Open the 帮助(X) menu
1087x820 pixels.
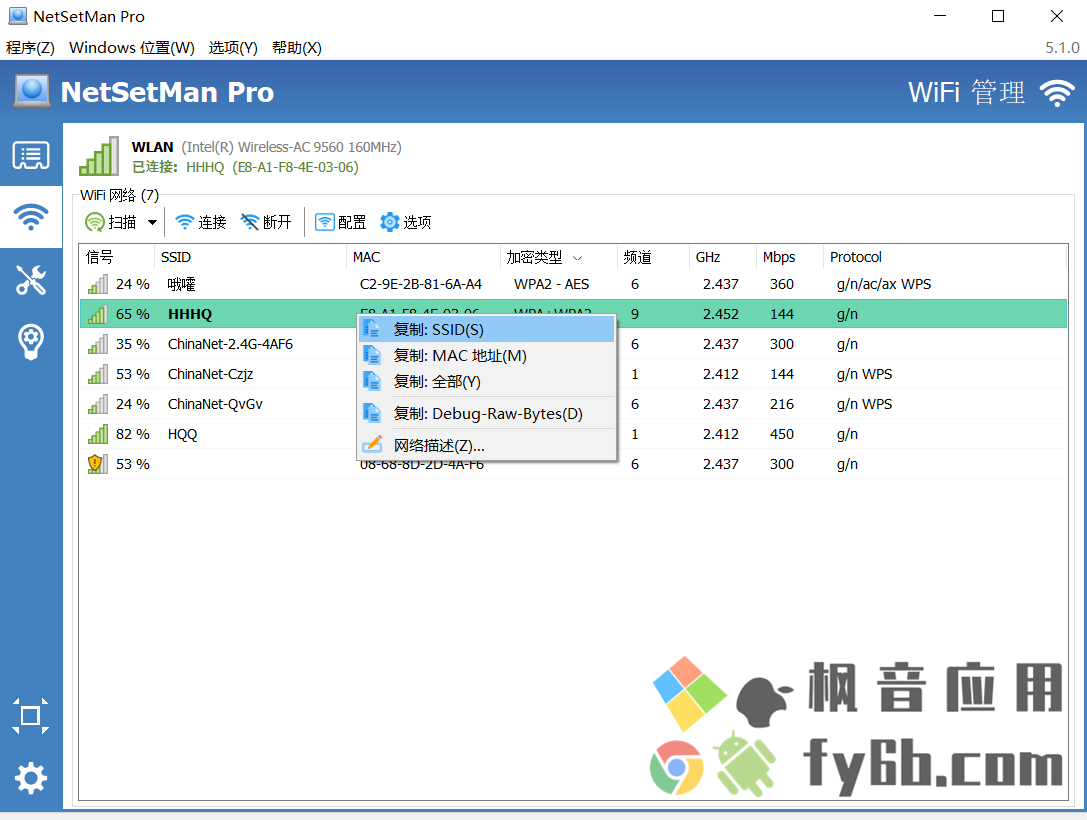pyautogui.click(x=297, y=48)
